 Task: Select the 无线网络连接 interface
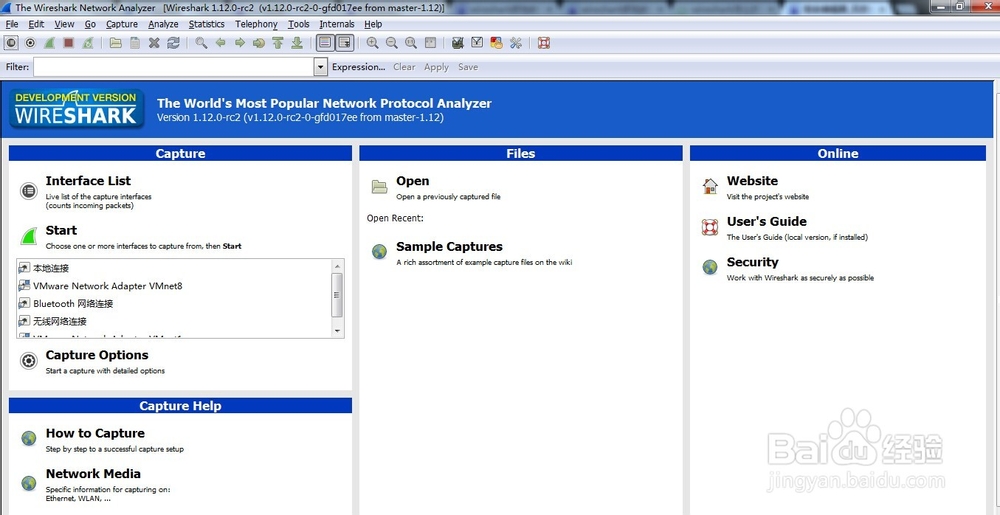click(x=60, y=321)
